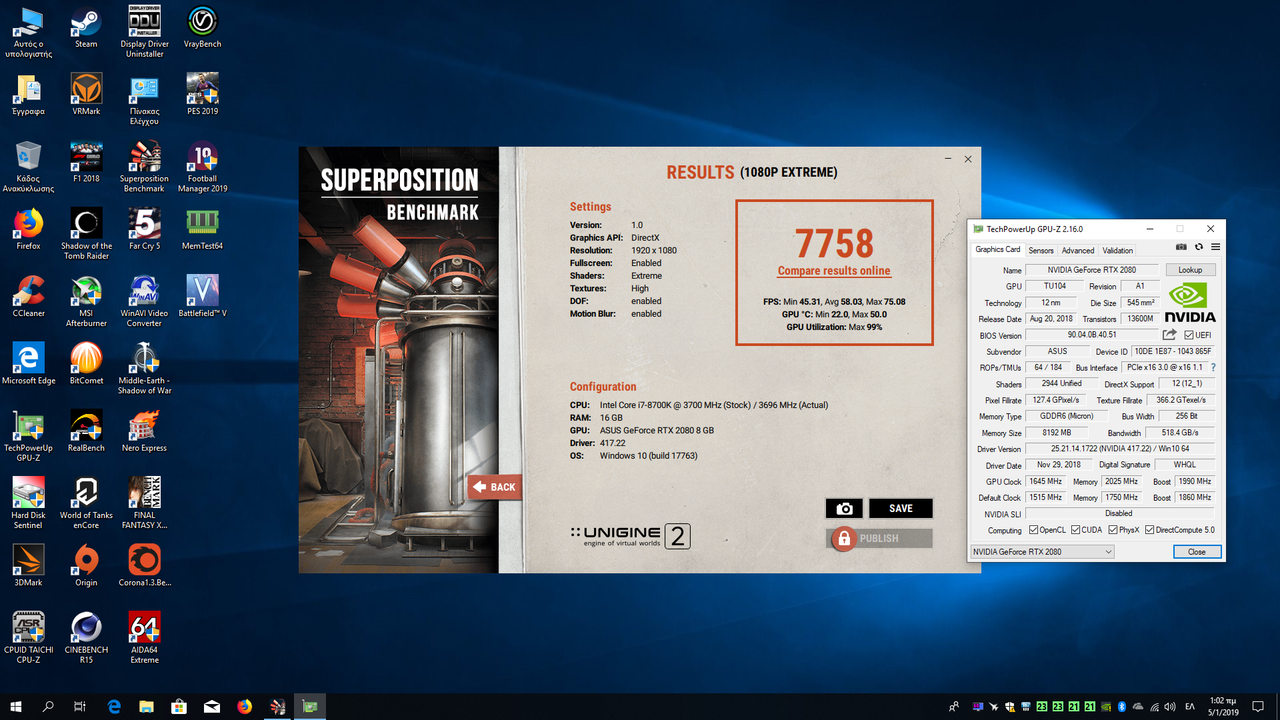Open the 3DMark desktop shortcut
1280x720 pixels.
tap(28, 565)
